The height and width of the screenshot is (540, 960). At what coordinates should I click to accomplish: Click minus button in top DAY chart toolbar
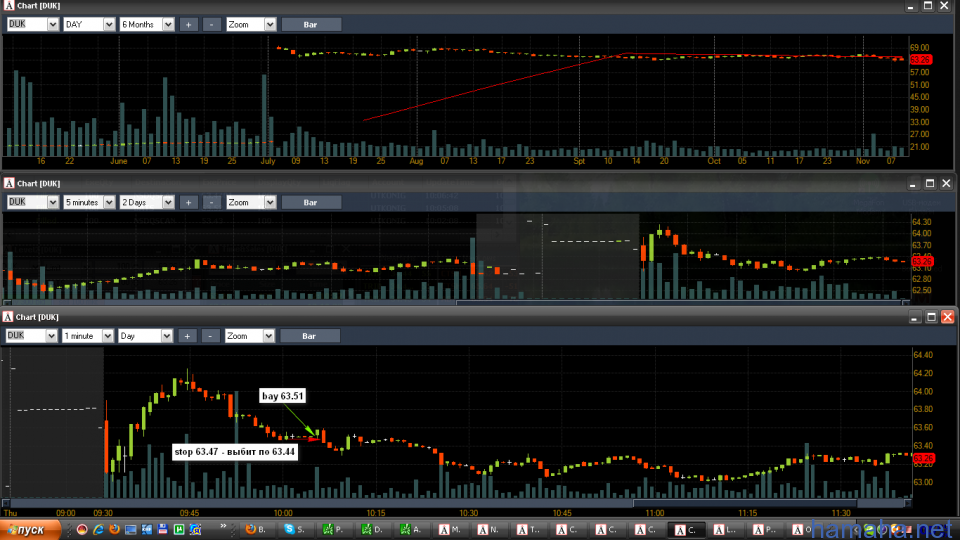[211, 24]
